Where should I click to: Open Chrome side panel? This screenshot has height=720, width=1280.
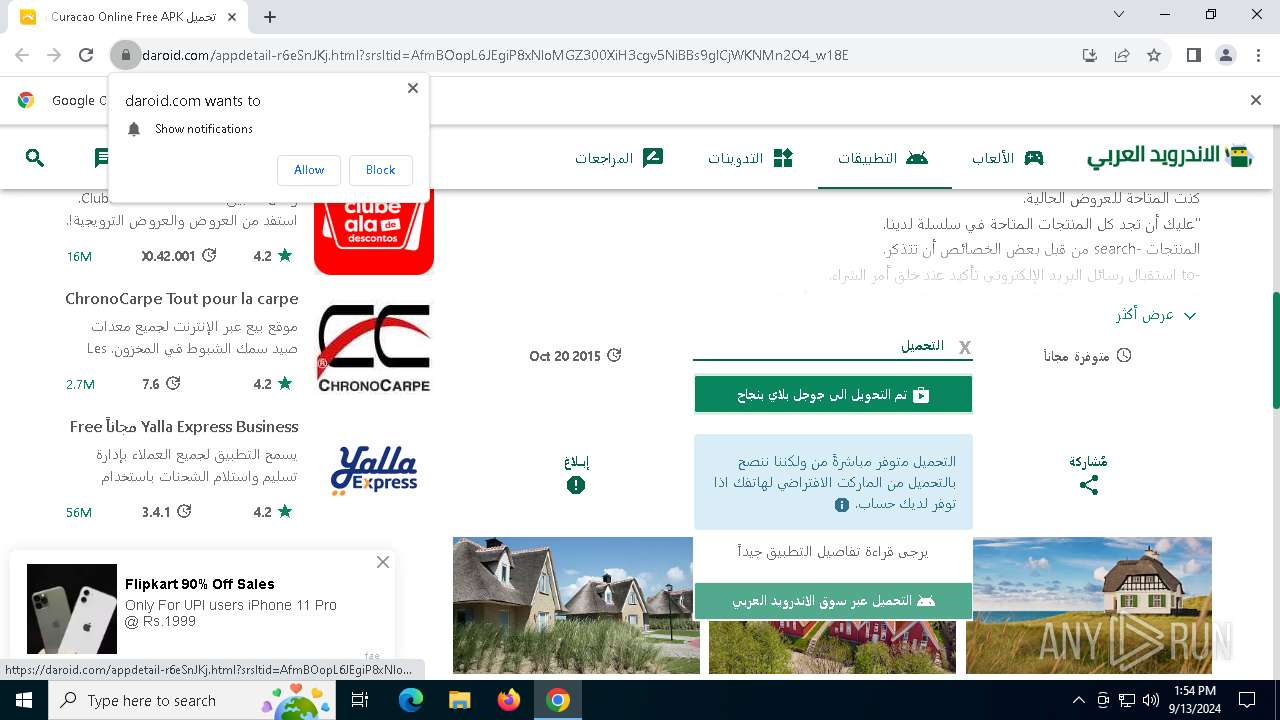coord(1193,55)
